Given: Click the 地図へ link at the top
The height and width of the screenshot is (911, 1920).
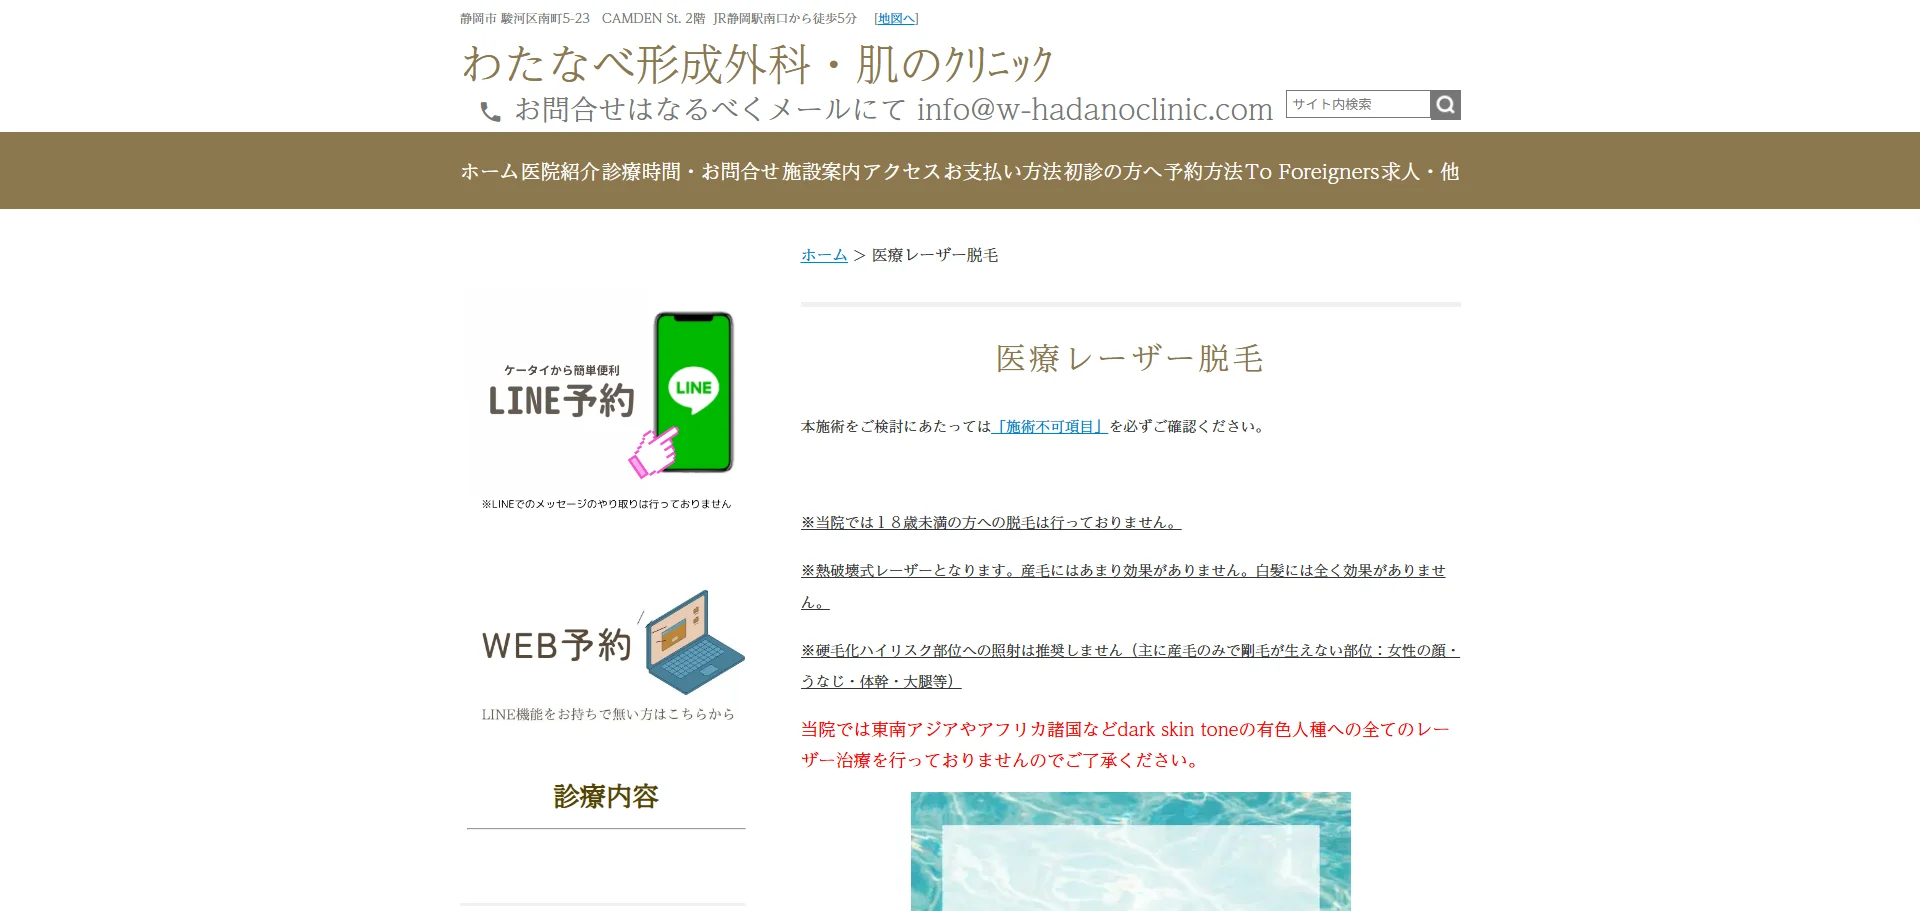Looking at the screenshot, I should point(896,17).
